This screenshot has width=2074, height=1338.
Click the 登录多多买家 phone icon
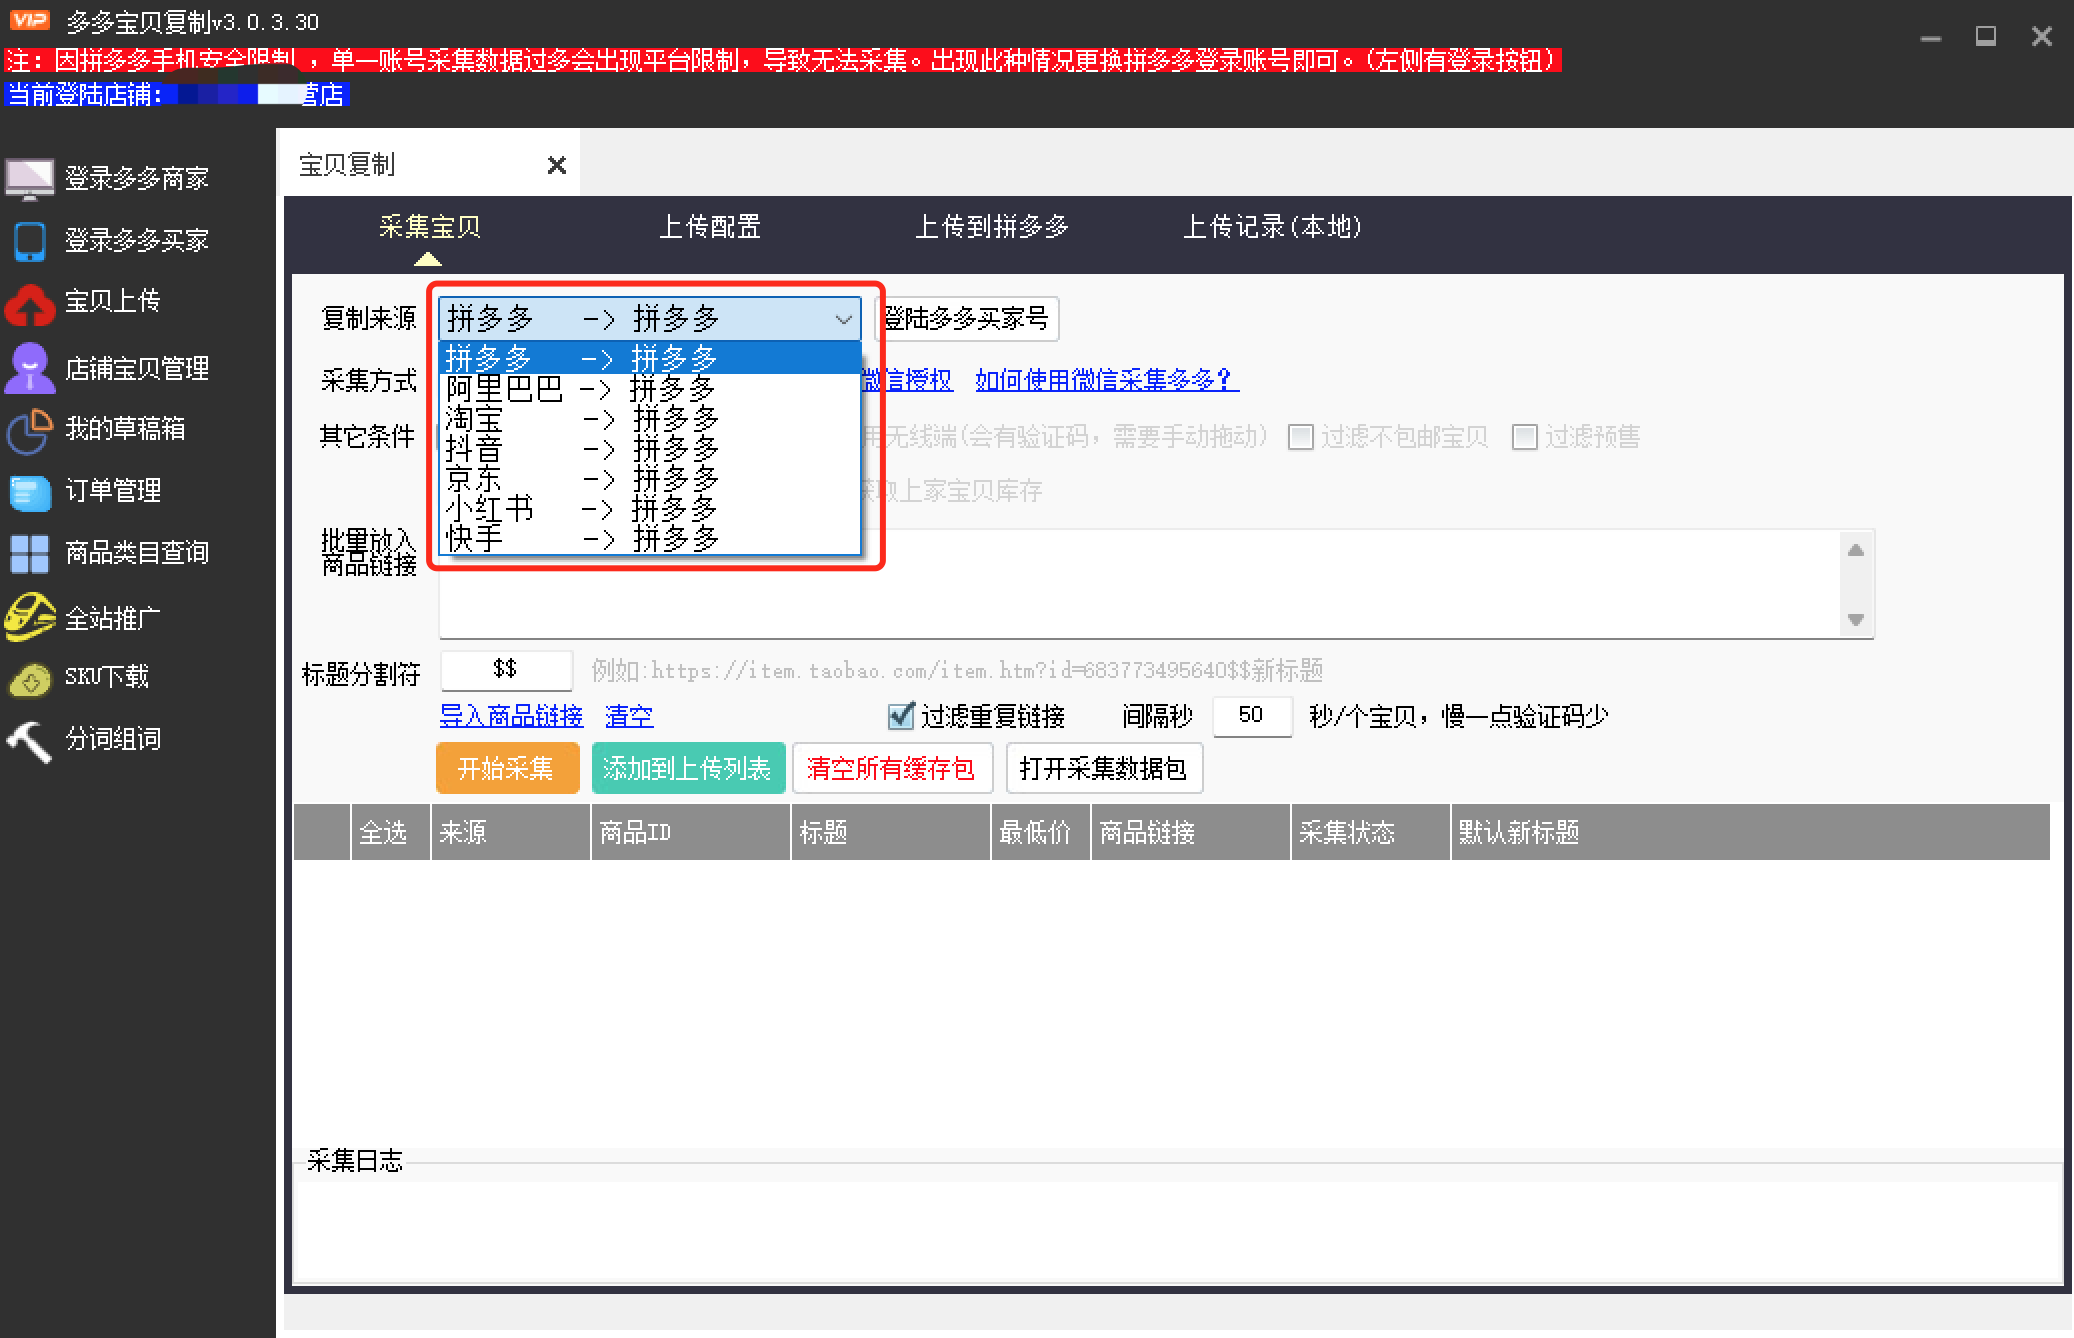tap(29, 241)
